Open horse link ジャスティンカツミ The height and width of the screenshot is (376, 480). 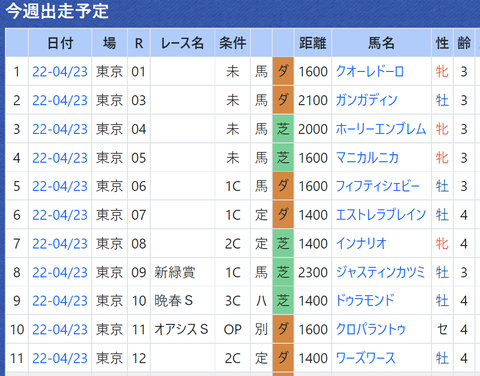pyautogui.click(x=380, y=272)
